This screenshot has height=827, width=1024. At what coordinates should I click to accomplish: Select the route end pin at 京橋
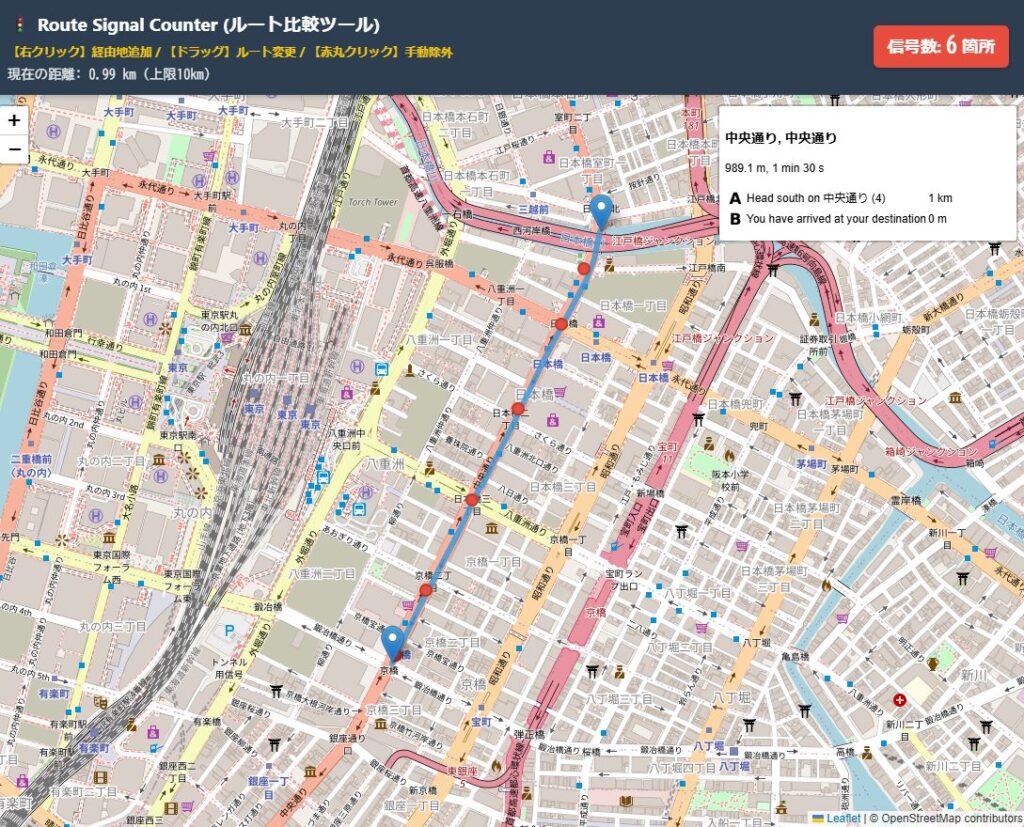click(x=394, y=642)
